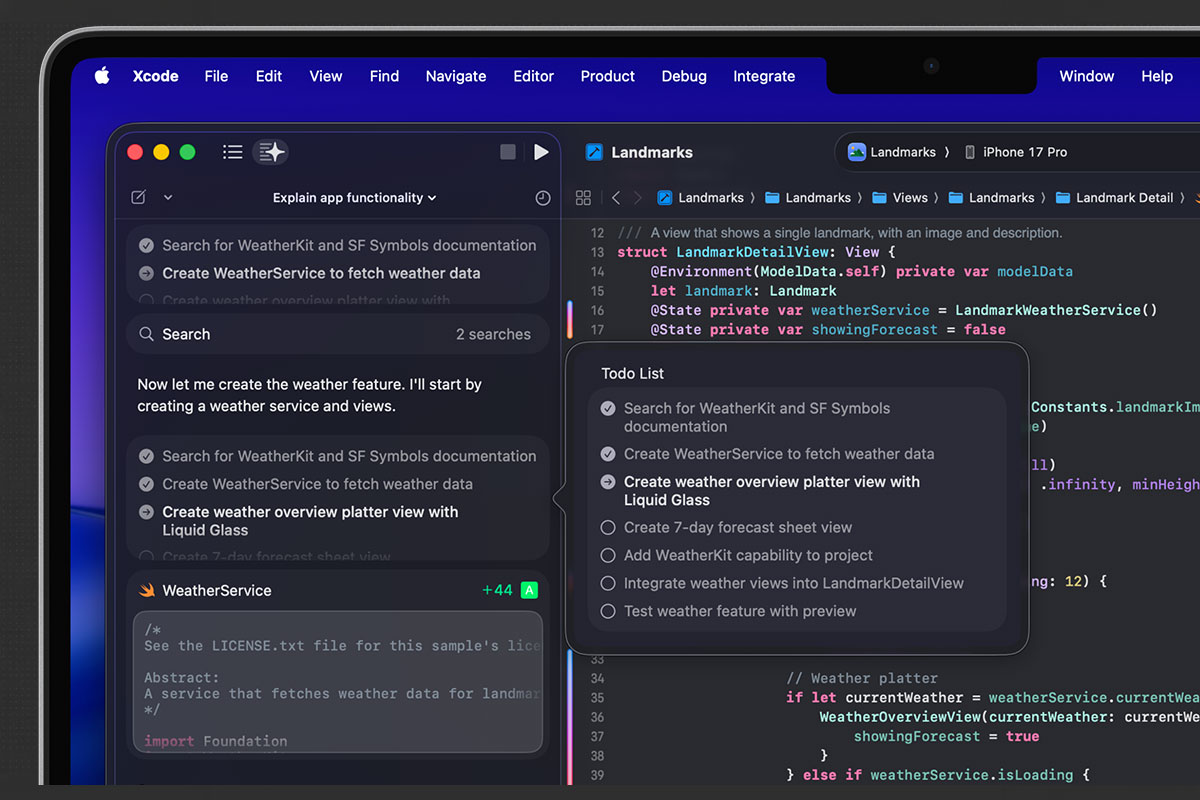Click the WeatherService code preview box
1200x800 pixels.
coord(338,682)
